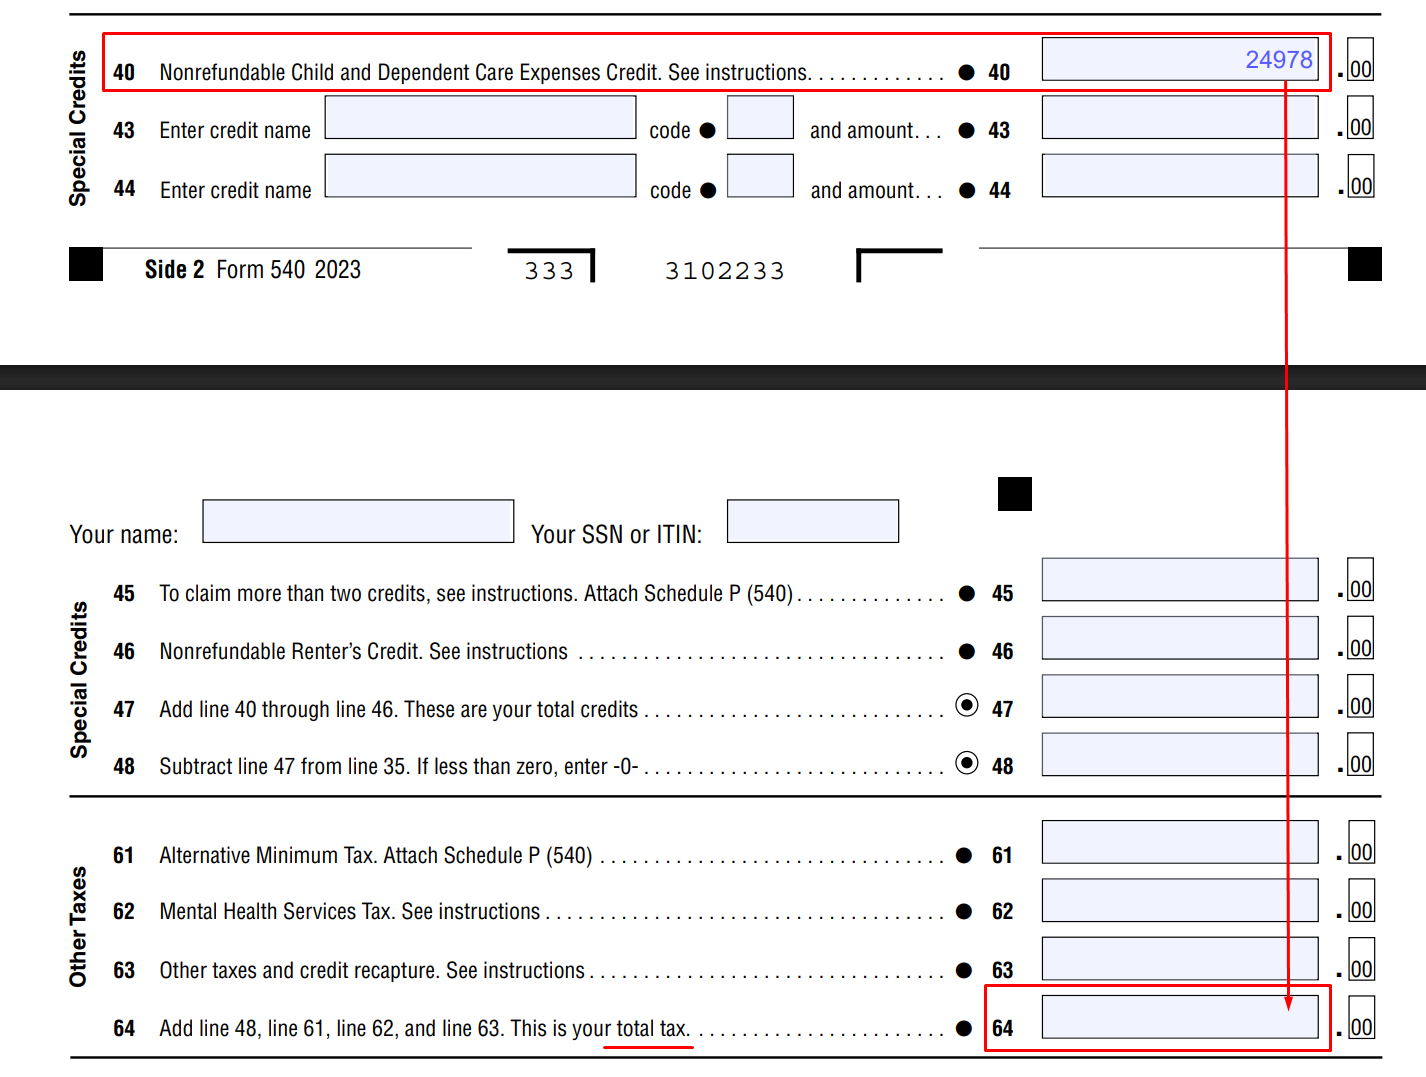The height and width of the screenshot is (1077, 1426).
Task: Click the Your name field
Action: 358,521
